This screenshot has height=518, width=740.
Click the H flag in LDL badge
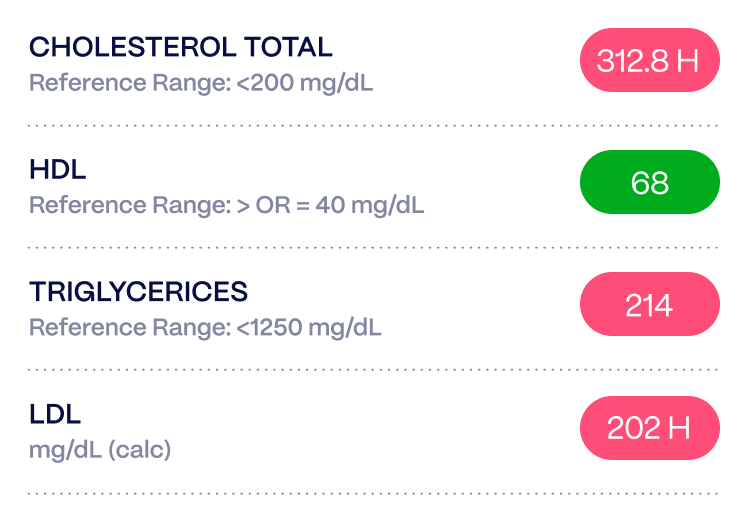pos(680,428)
